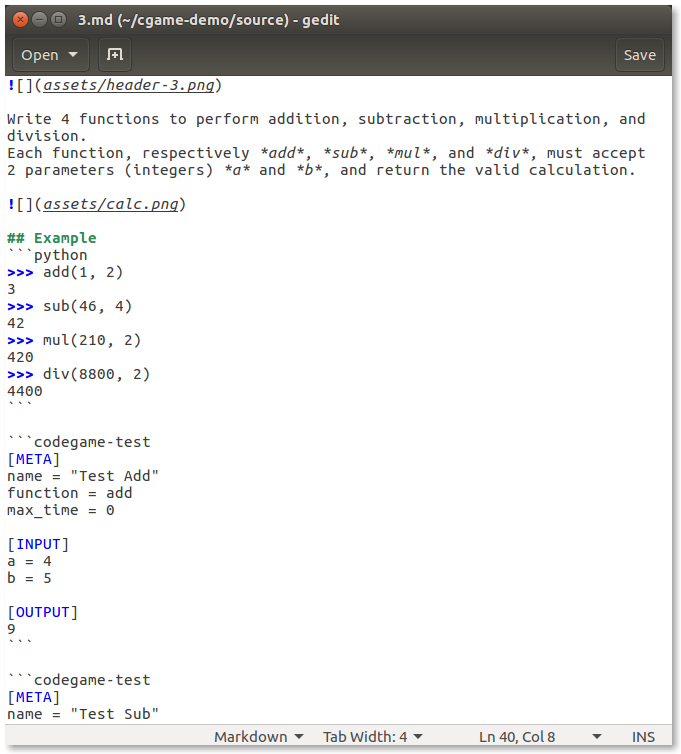This screenshot has width=681, height=754.
Task: Click the window title 3.md (~/cgame-demo/source) - gedit
Action: pos(208,20)
